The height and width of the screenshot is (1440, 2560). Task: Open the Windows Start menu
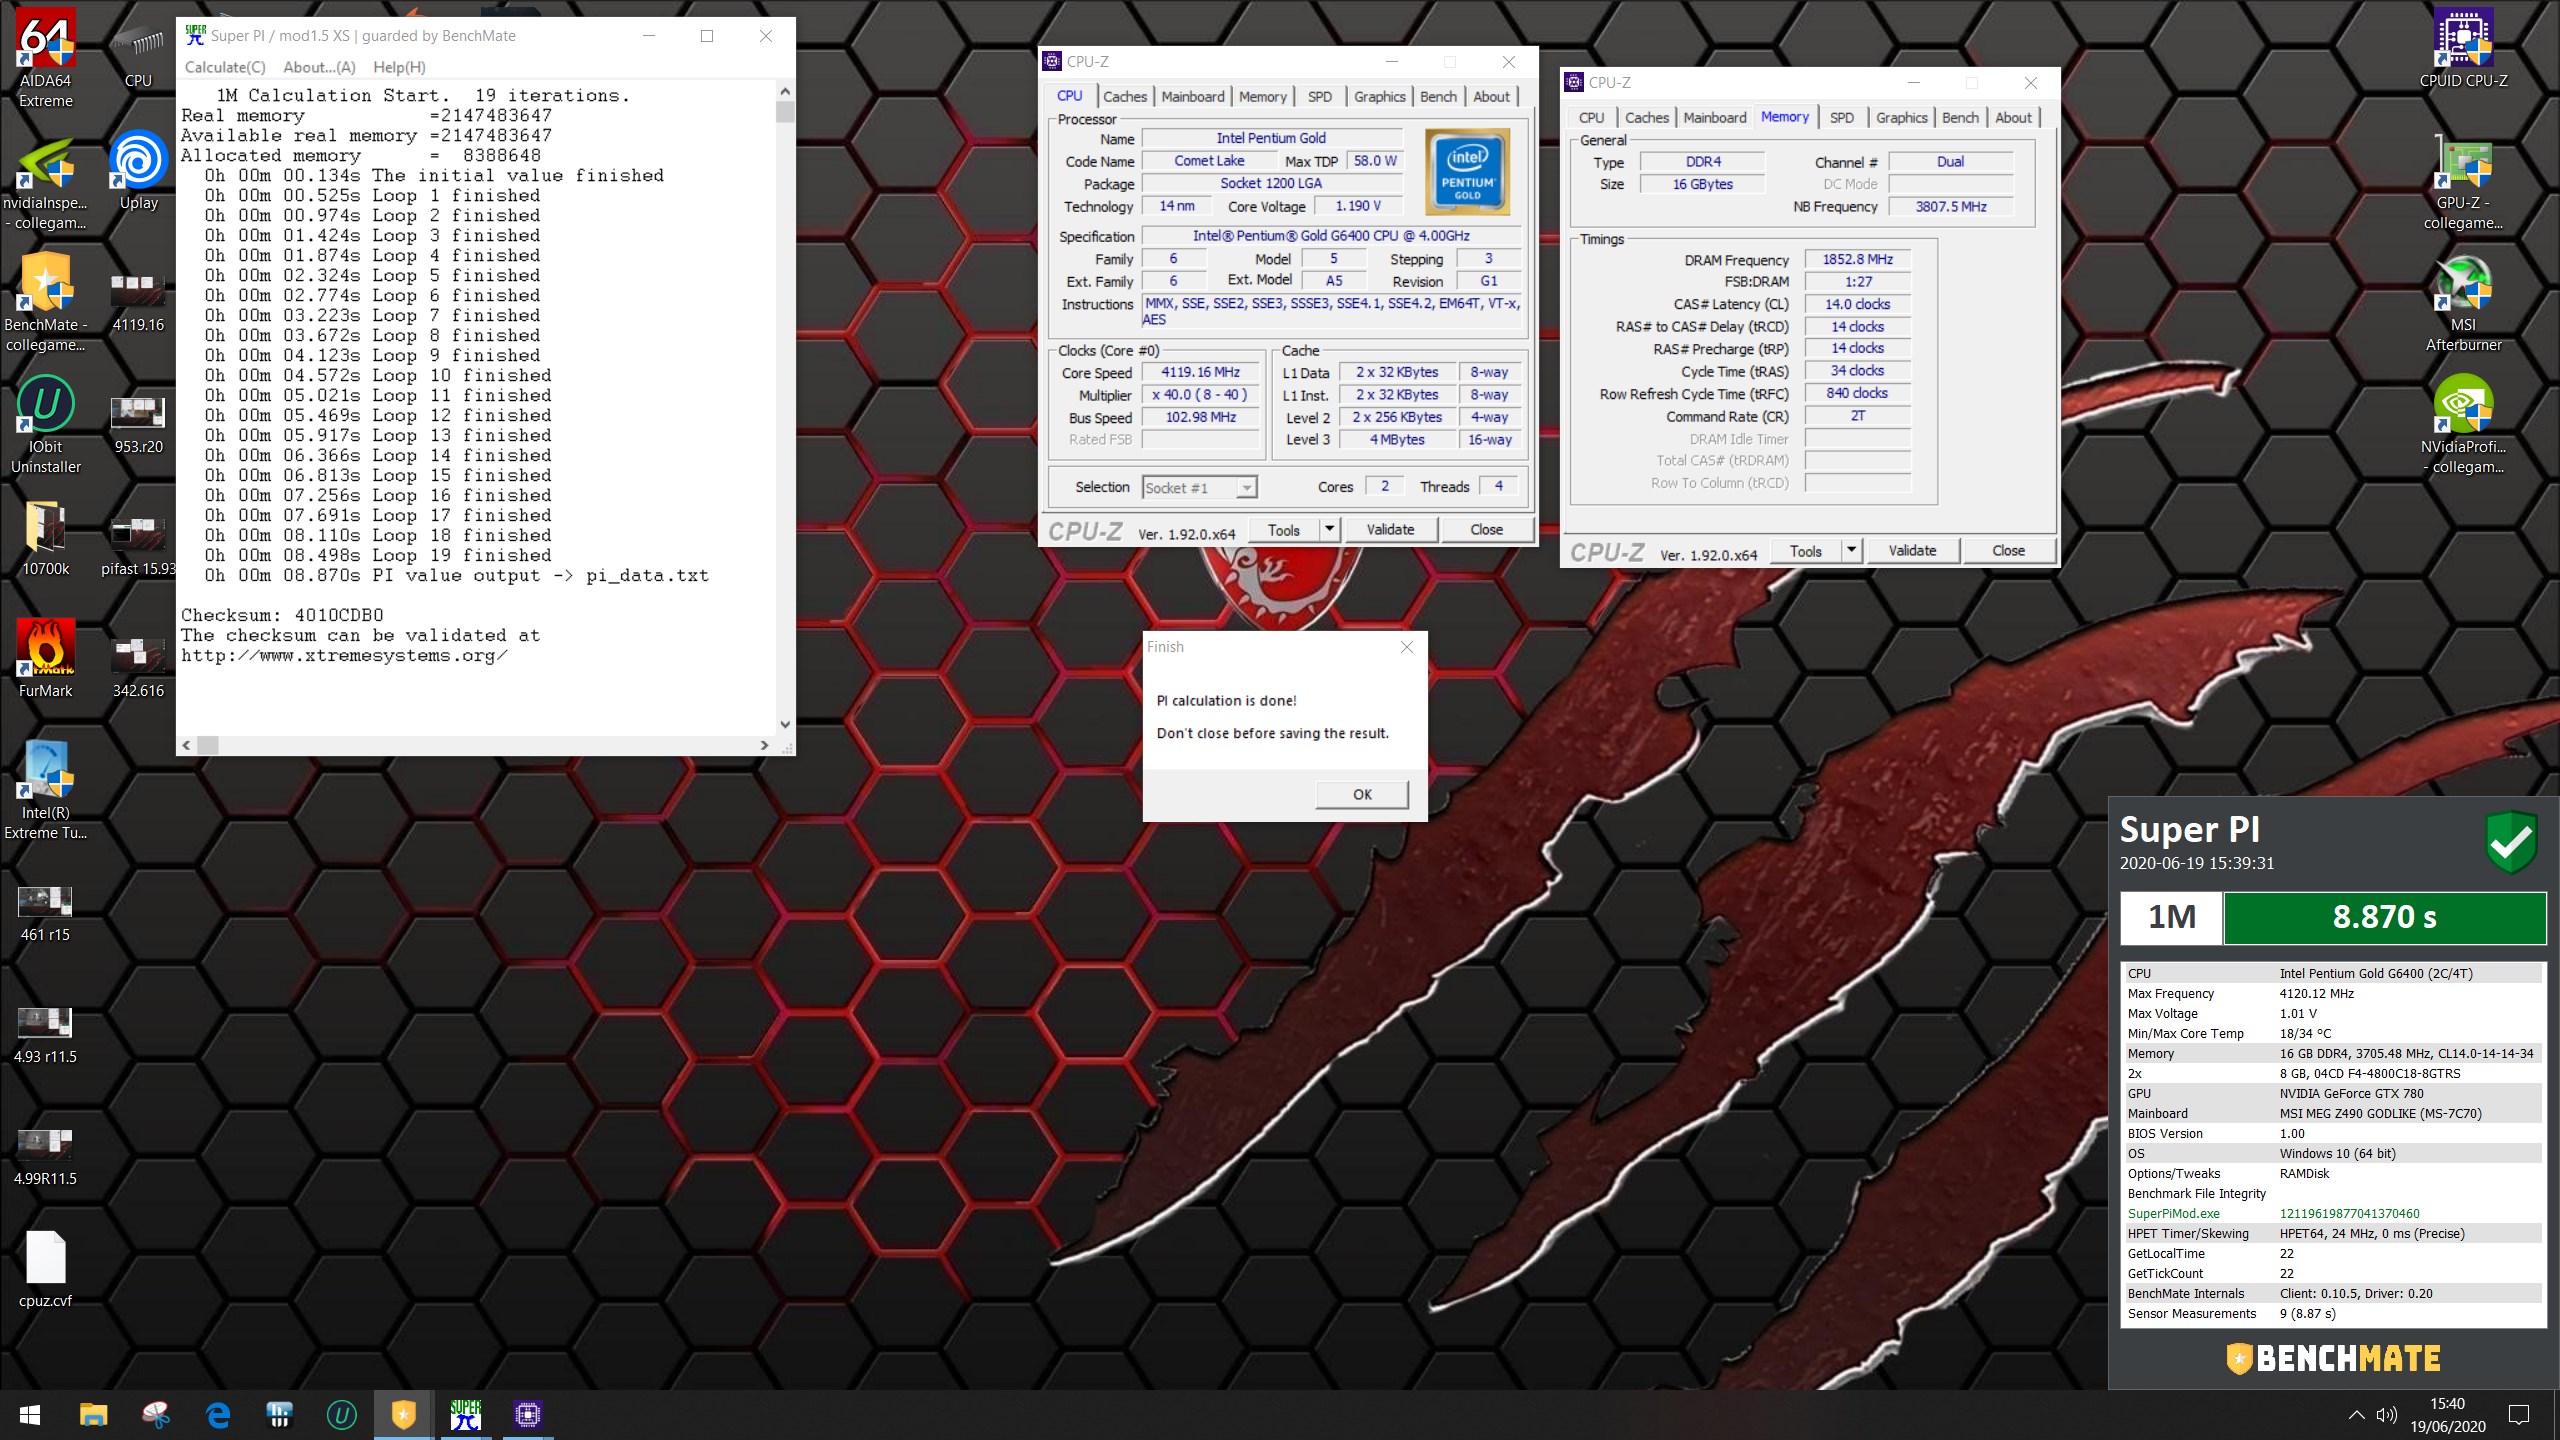coord(30,1415)
